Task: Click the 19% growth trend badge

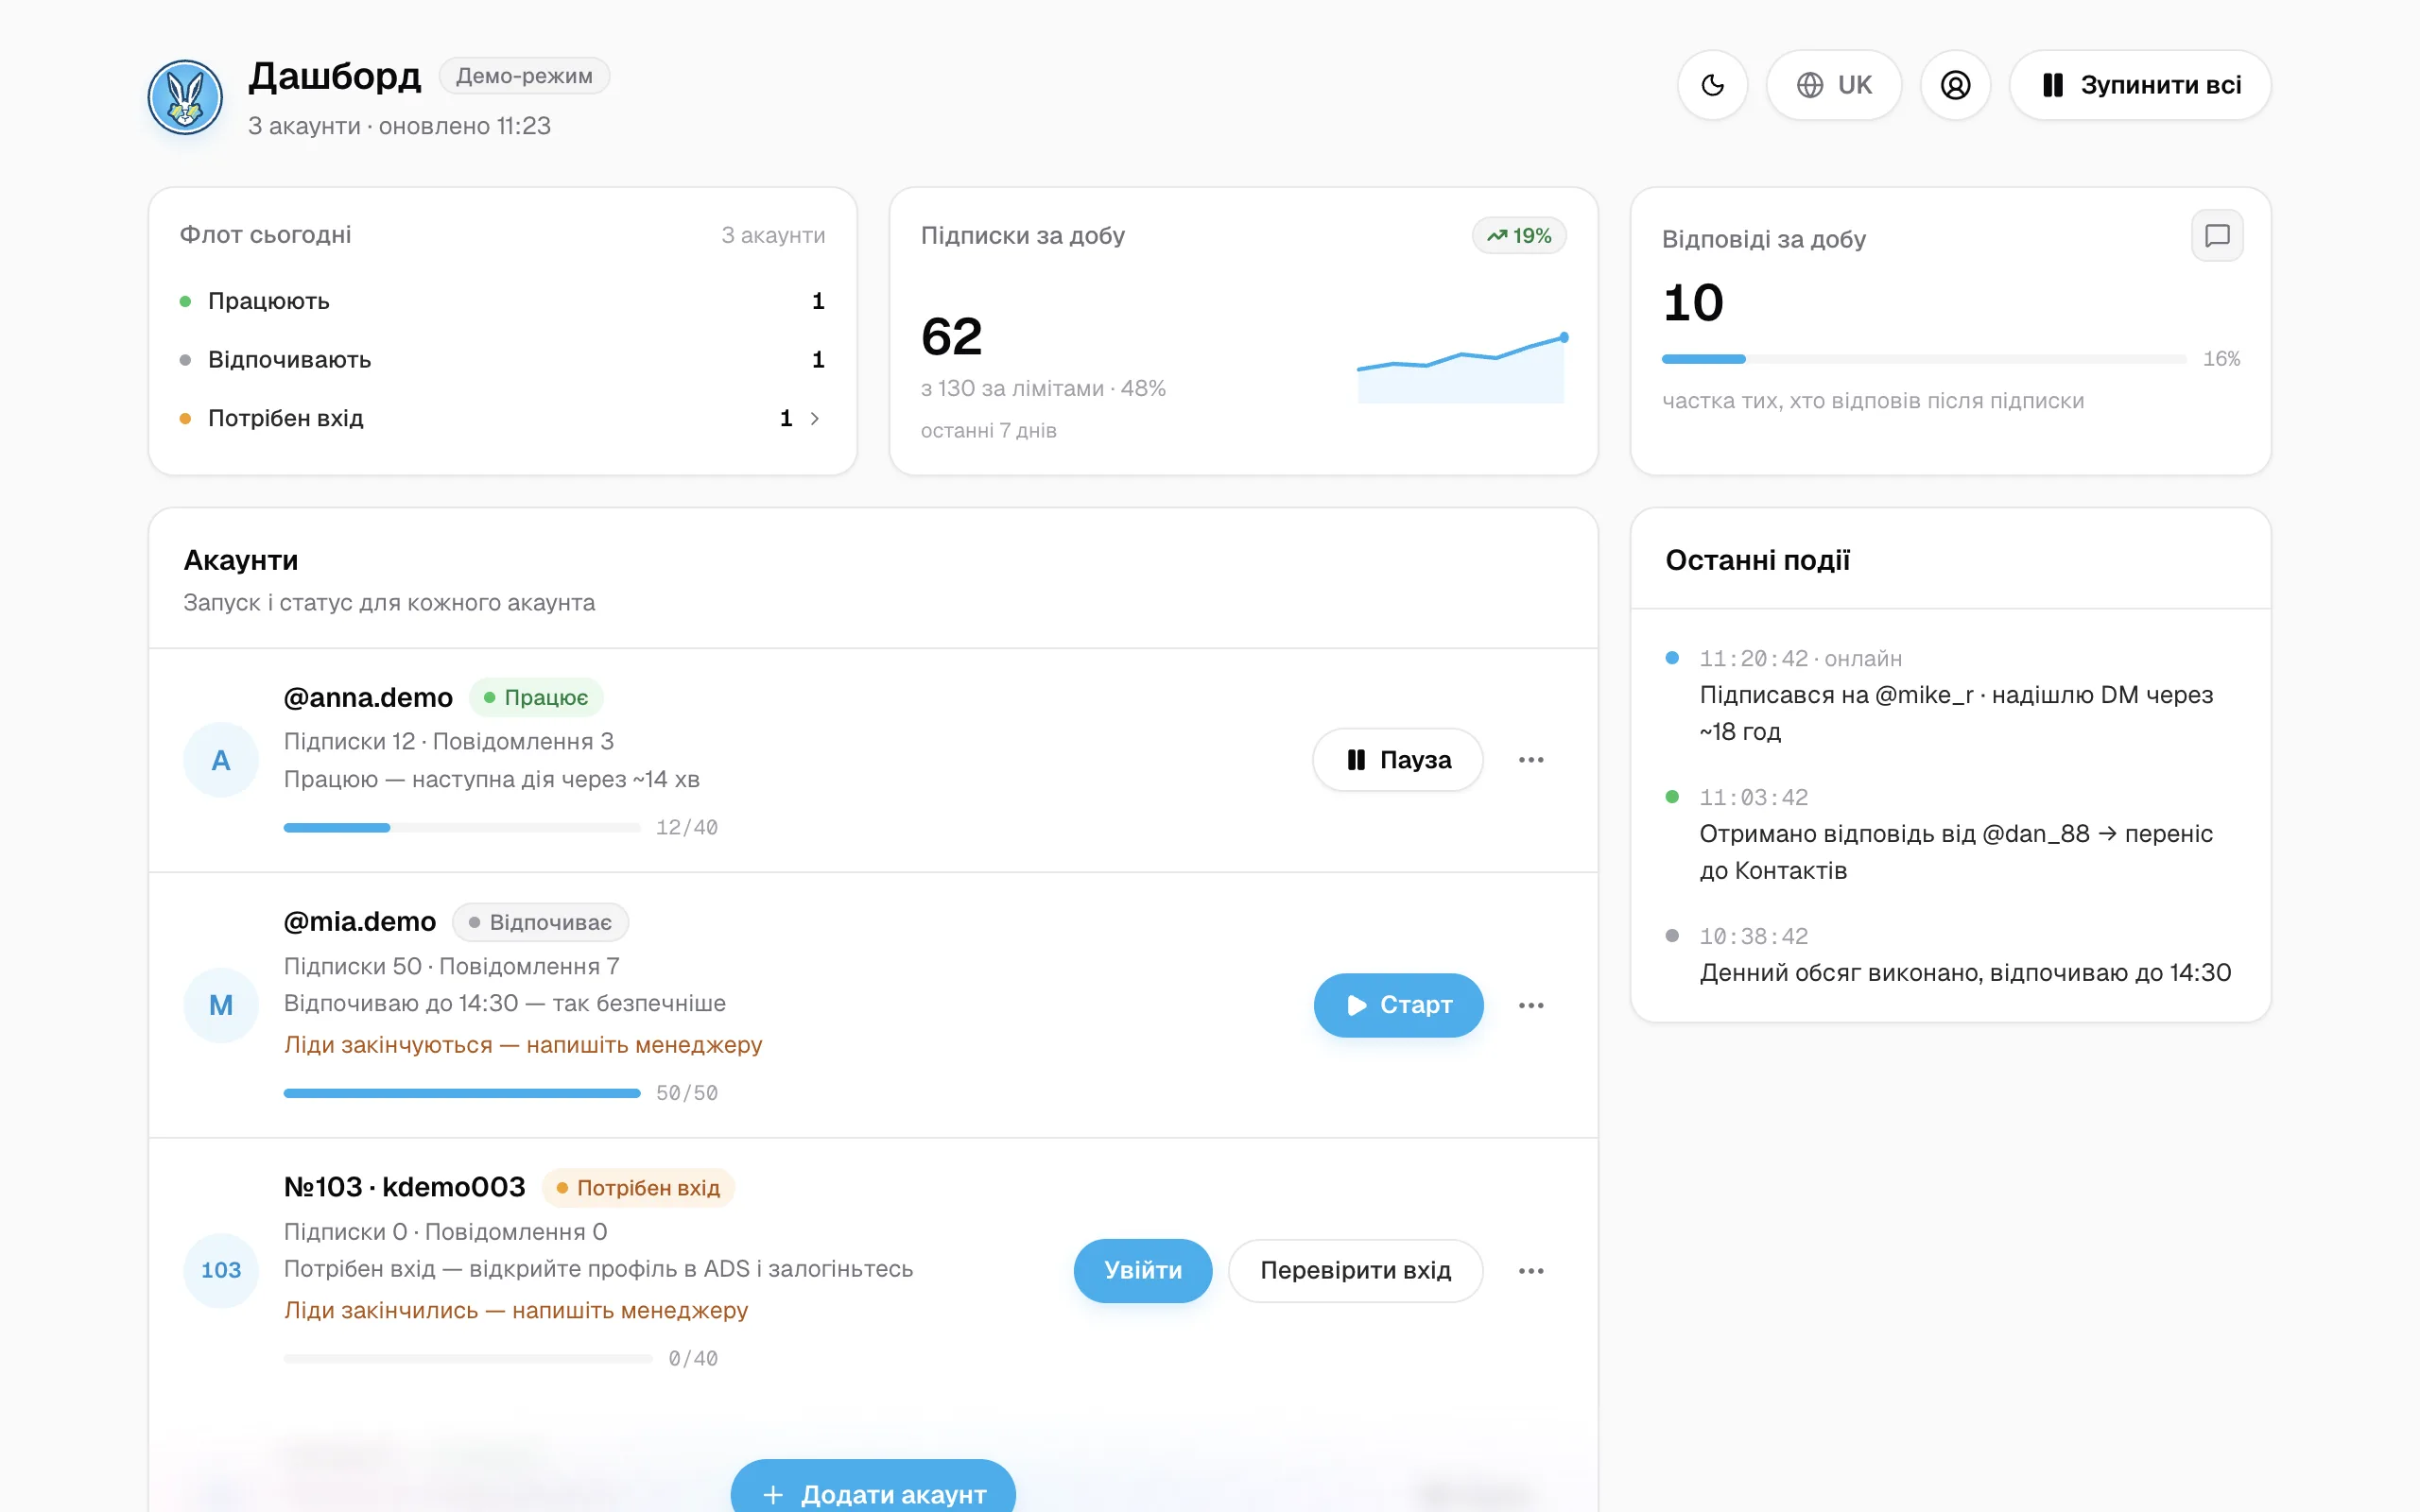Action: [x=1519, y=236]
